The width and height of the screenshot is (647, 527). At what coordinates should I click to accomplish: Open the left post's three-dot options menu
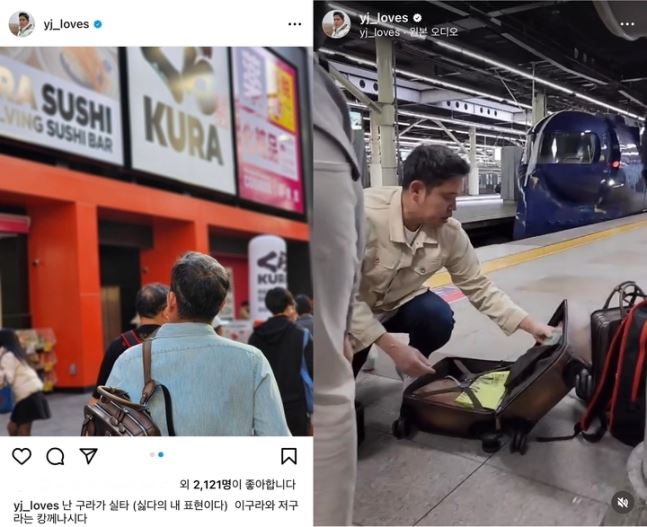coord(295,24)
